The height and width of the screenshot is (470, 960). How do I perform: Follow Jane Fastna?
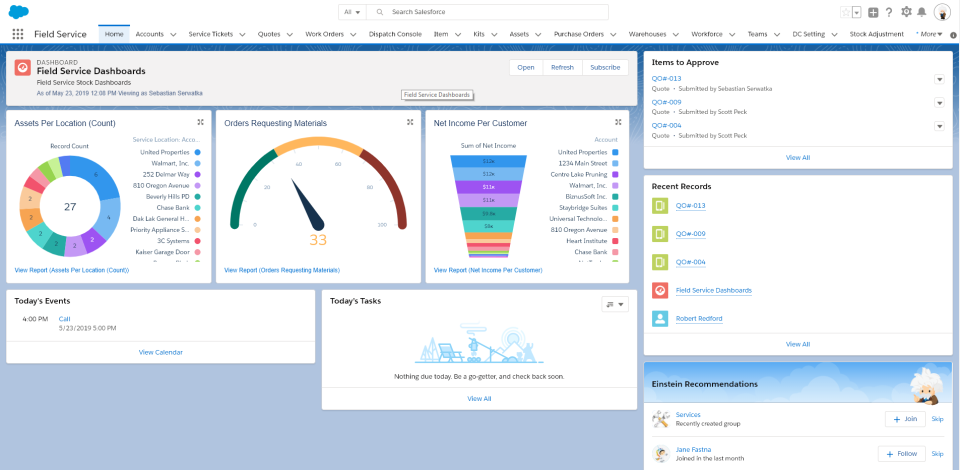click(x=902, y=453)
